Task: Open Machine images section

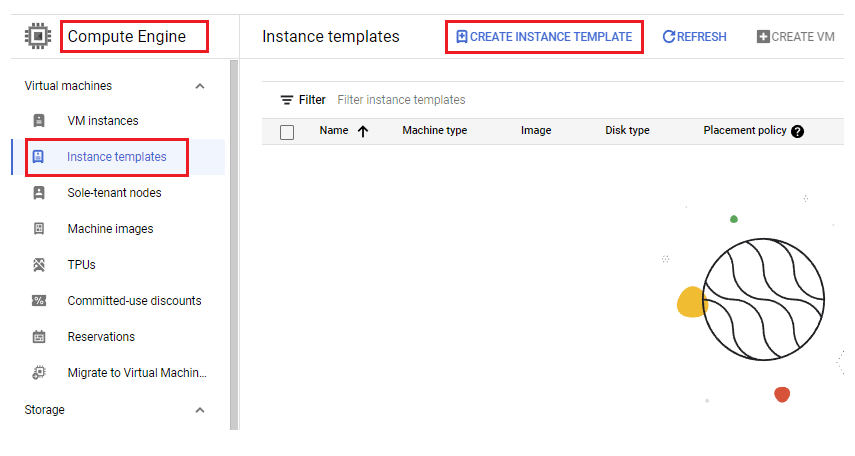Action: click(x=110, y=229)
